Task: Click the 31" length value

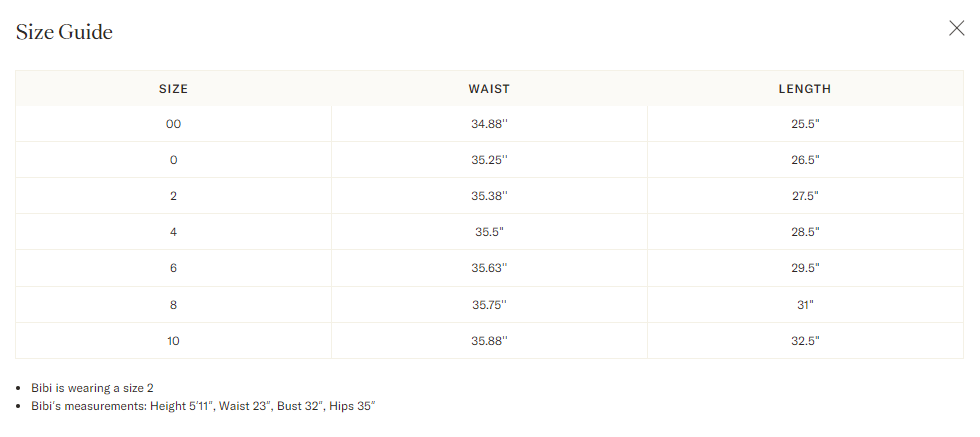Action: click(805, 305)
